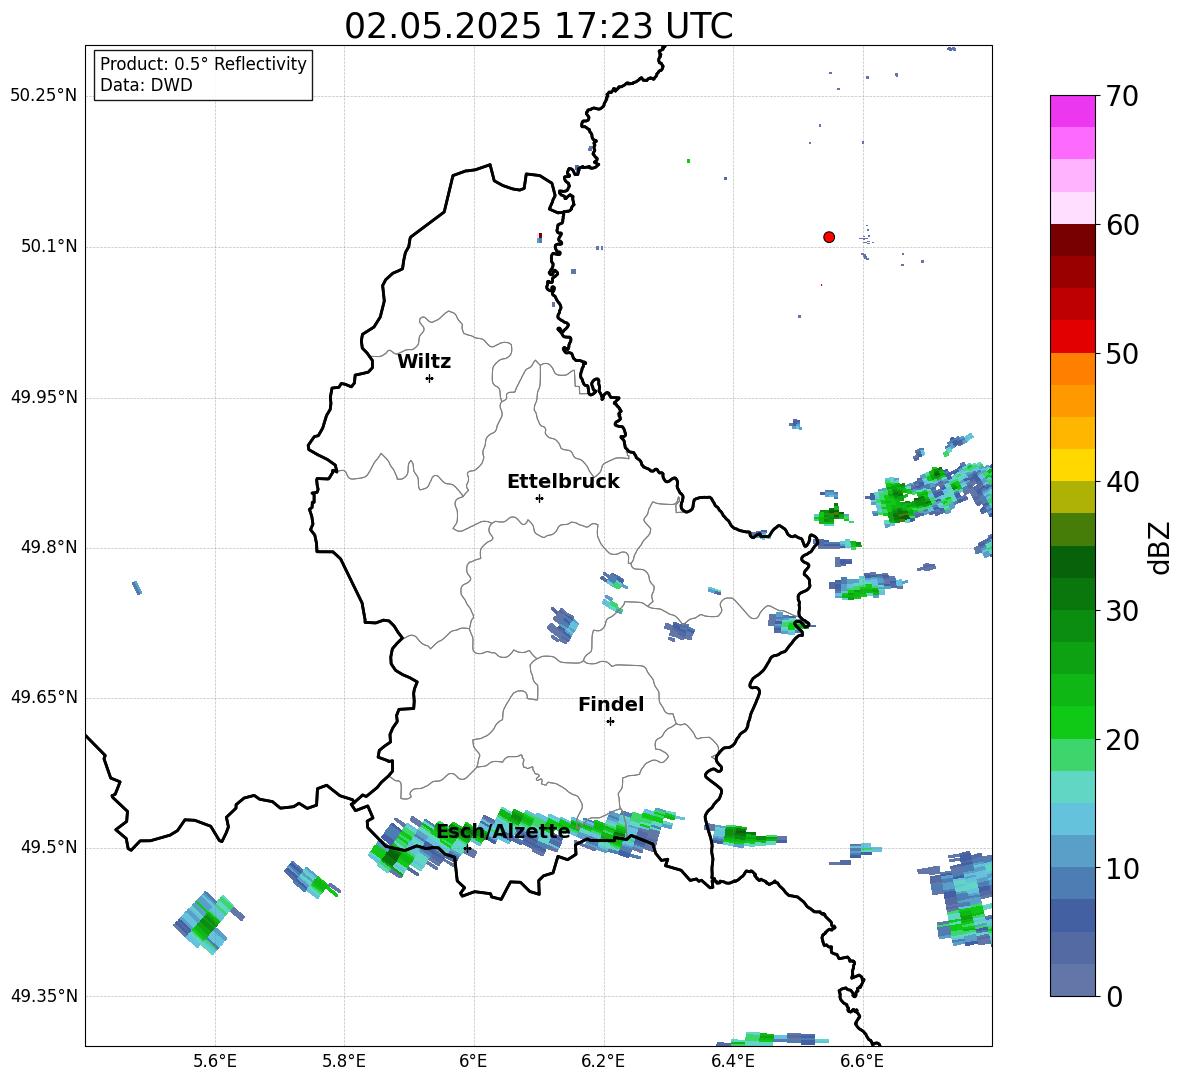The width and height of the screenshot is (1184, 1081).
Task: Click the yellow colorbar segment near 40
Action: point(1072,465)
